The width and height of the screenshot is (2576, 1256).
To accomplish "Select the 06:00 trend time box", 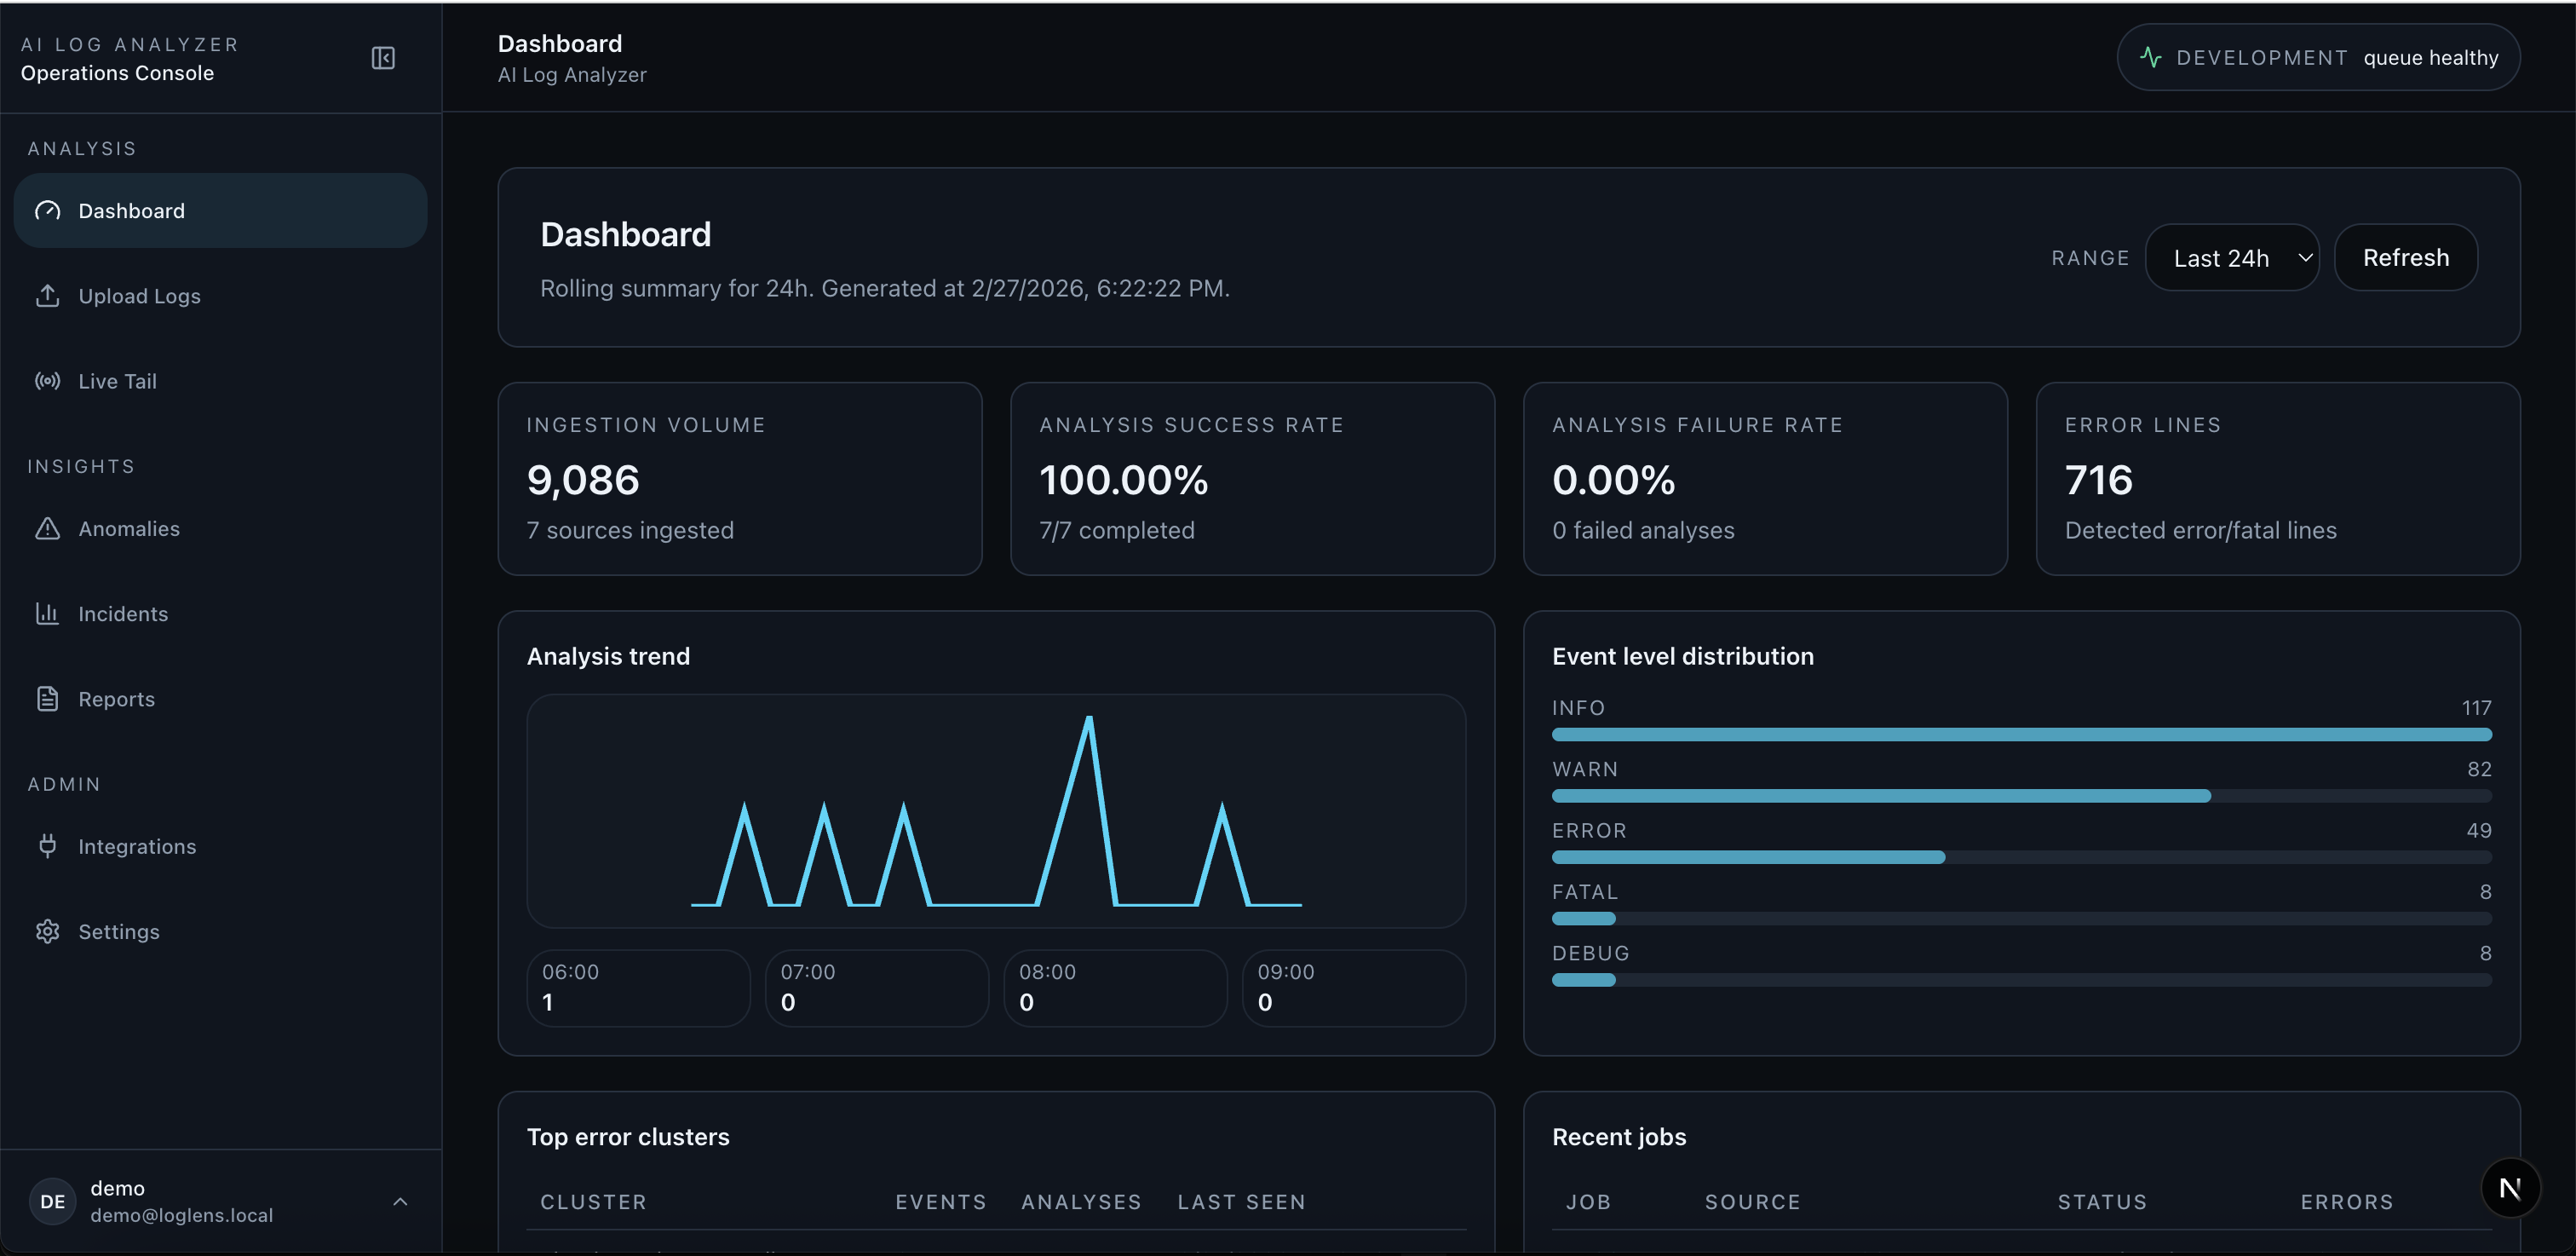I will [638, 987].
